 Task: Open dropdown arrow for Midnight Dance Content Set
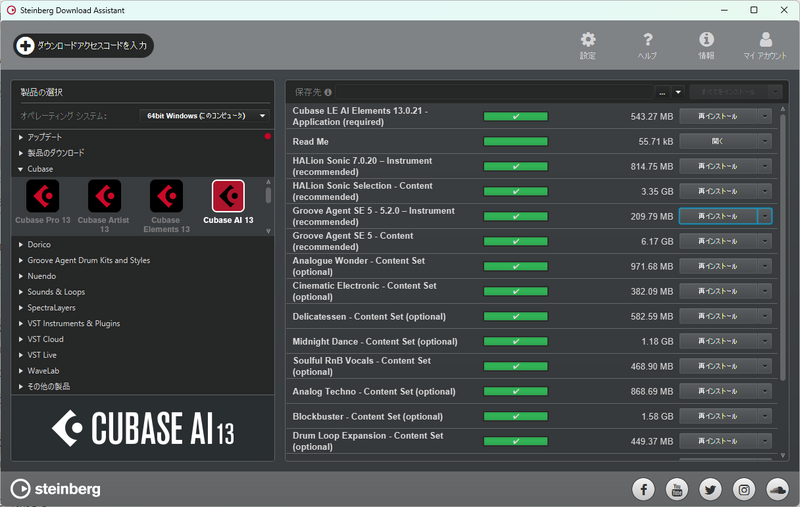click(765, 341)
